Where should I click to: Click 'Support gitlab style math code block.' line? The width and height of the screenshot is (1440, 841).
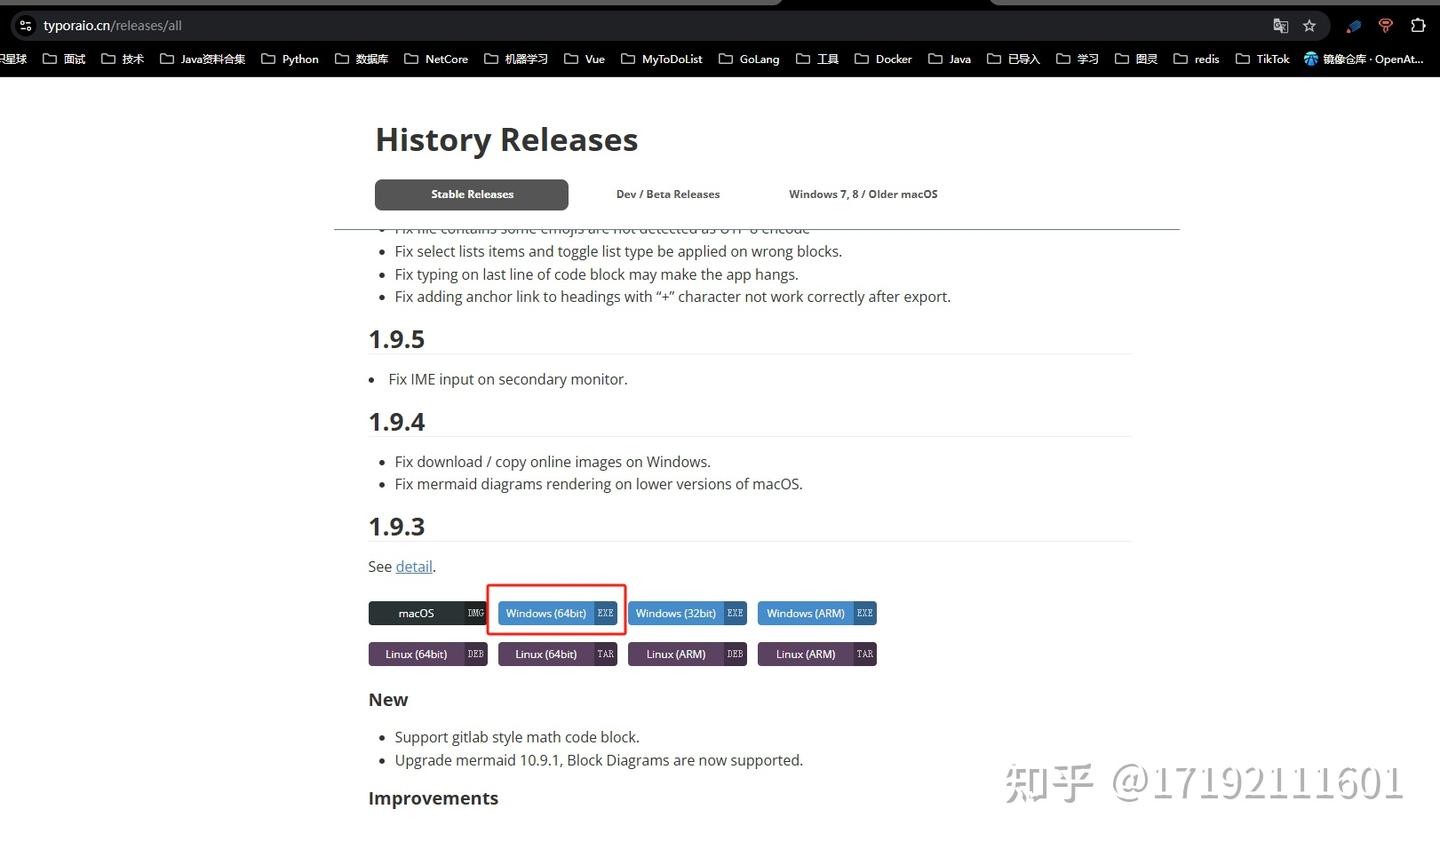[x=517, y=737]
